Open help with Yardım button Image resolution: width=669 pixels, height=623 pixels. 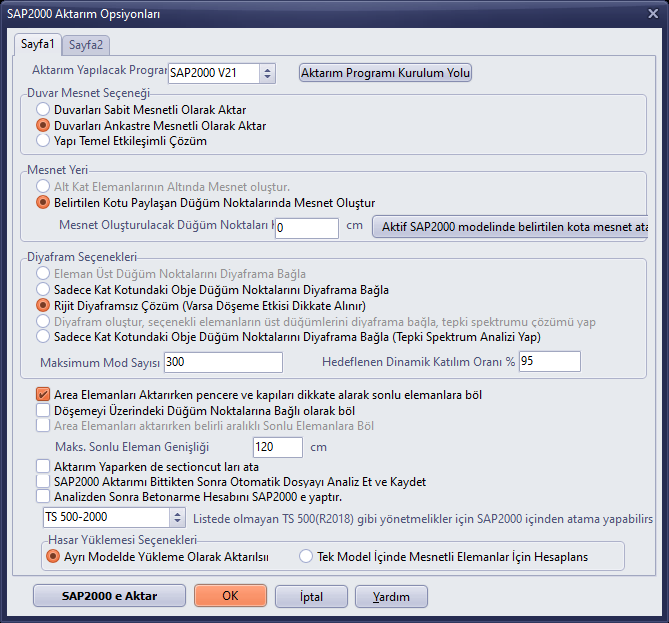tap(391, 596)
